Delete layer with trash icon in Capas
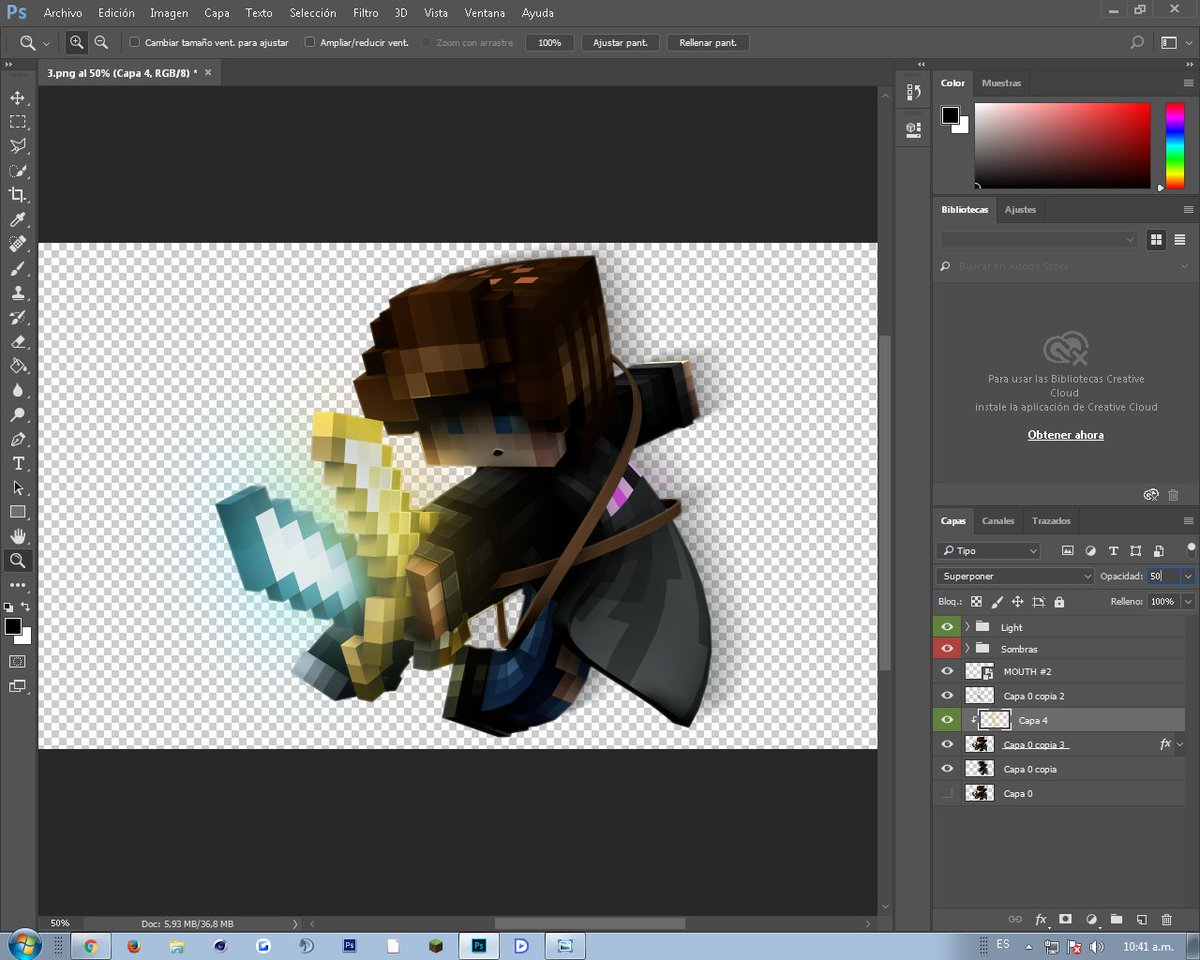 (x=1166, y=919)
